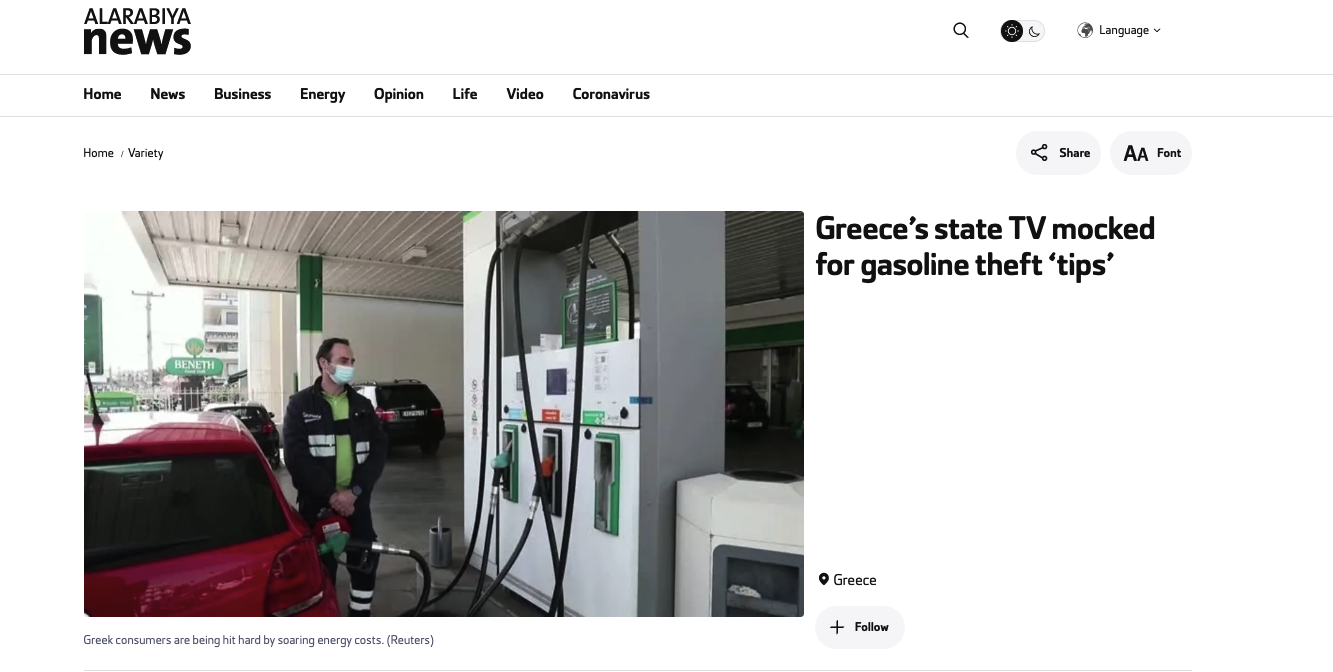Select the Opinion menu item

(398, 94)
